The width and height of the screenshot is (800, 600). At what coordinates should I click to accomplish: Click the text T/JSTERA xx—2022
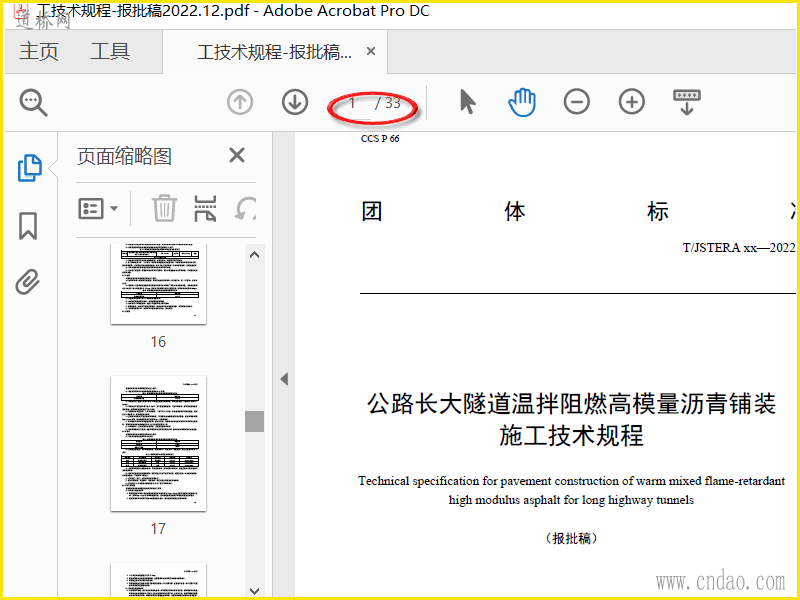click(739, 248)
